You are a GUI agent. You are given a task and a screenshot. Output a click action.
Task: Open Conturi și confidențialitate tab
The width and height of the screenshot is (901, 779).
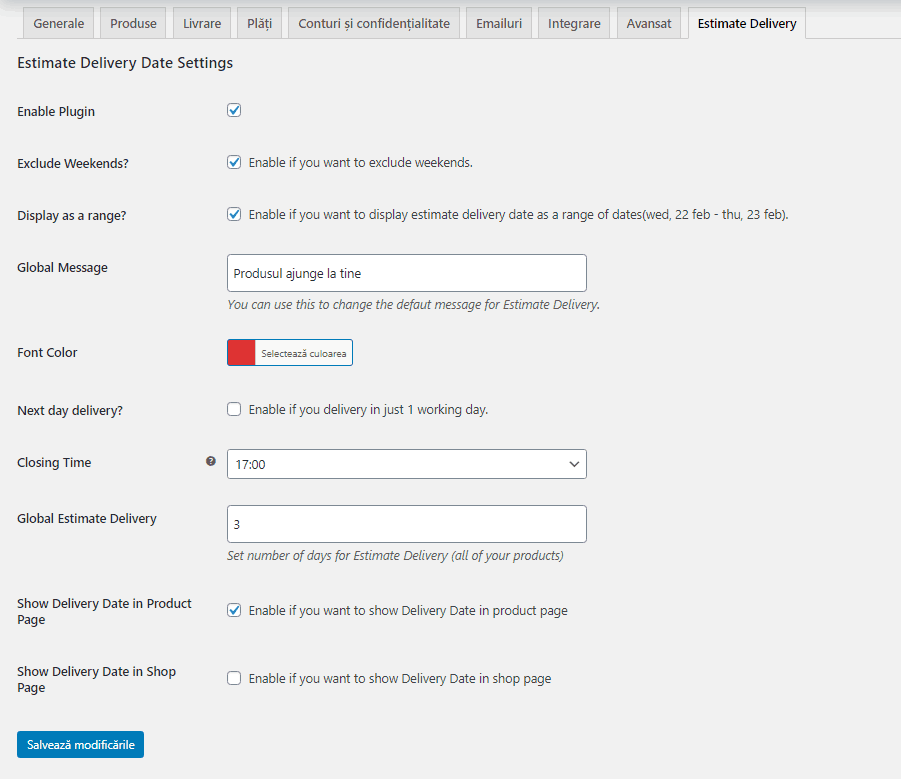coord(374,24)
